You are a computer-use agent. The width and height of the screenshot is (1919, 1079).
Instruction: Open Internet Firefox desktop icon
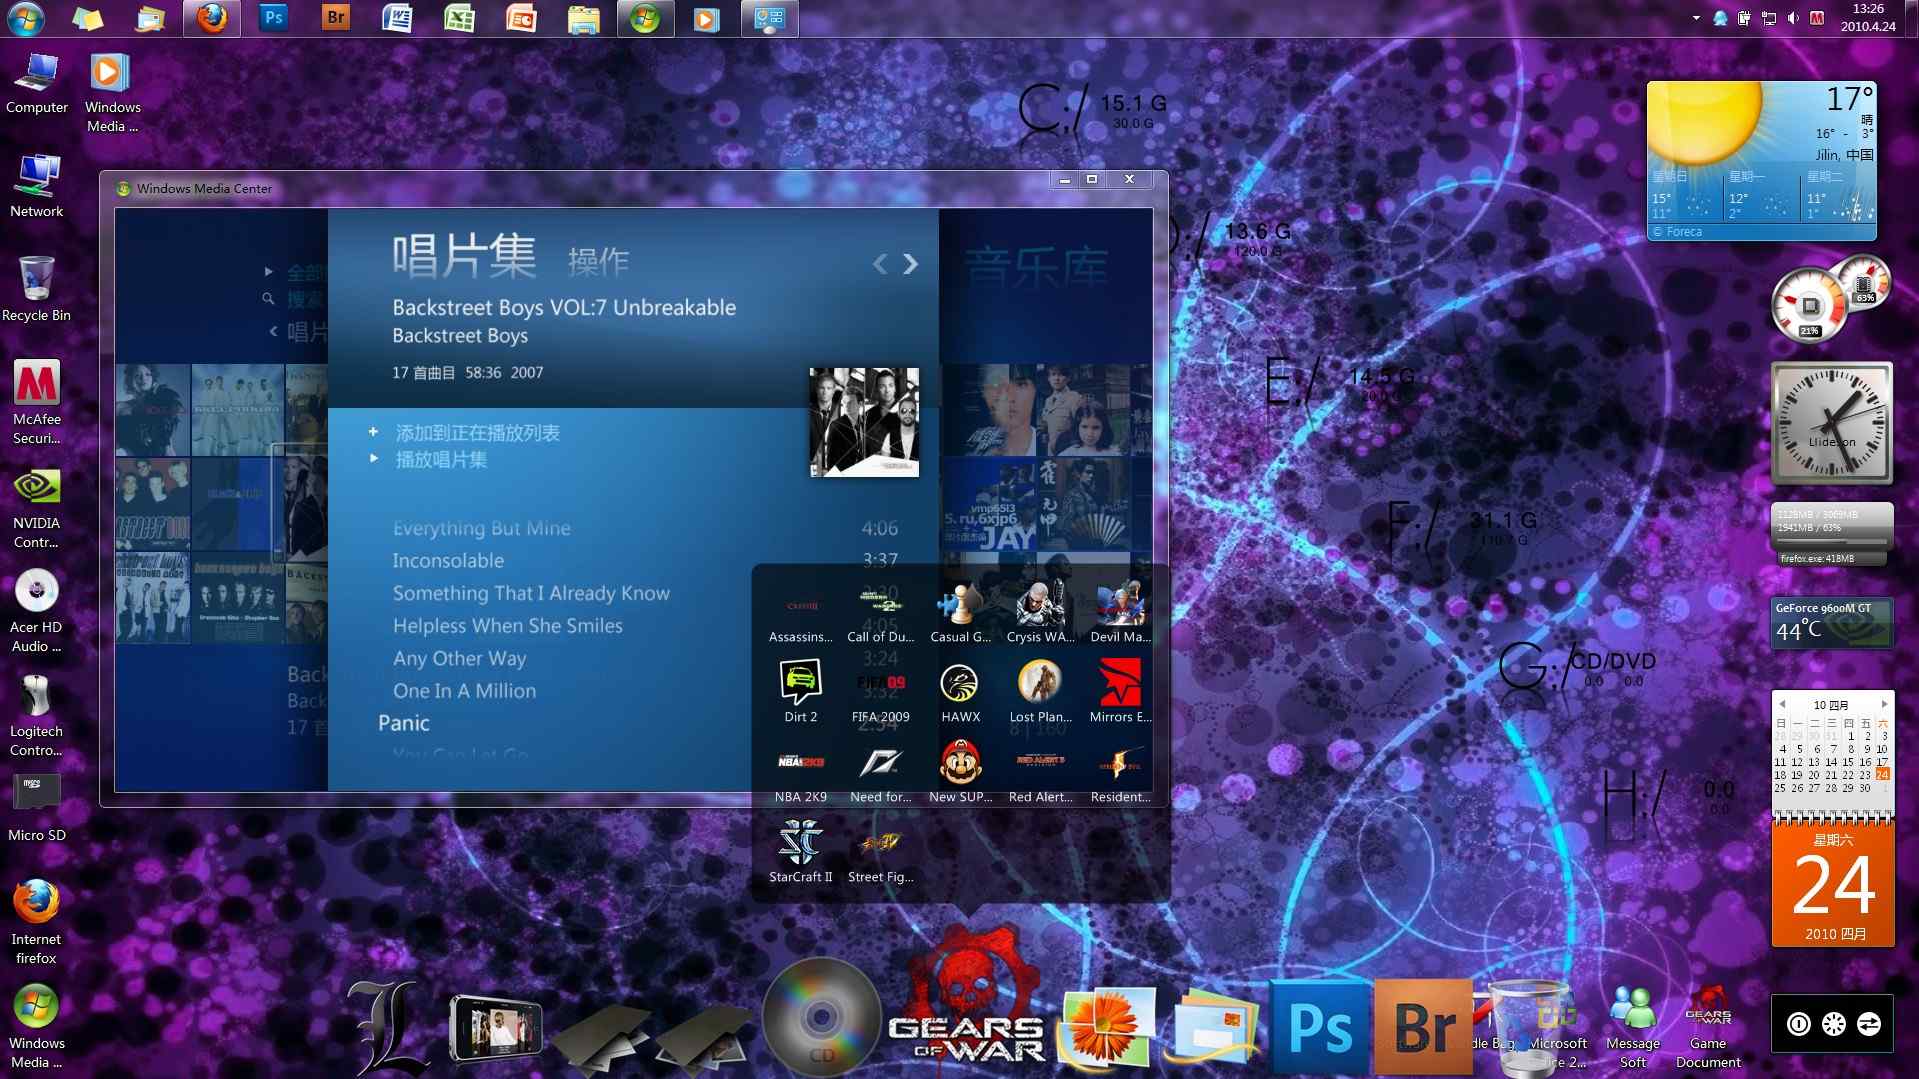[x=36, y=921]
